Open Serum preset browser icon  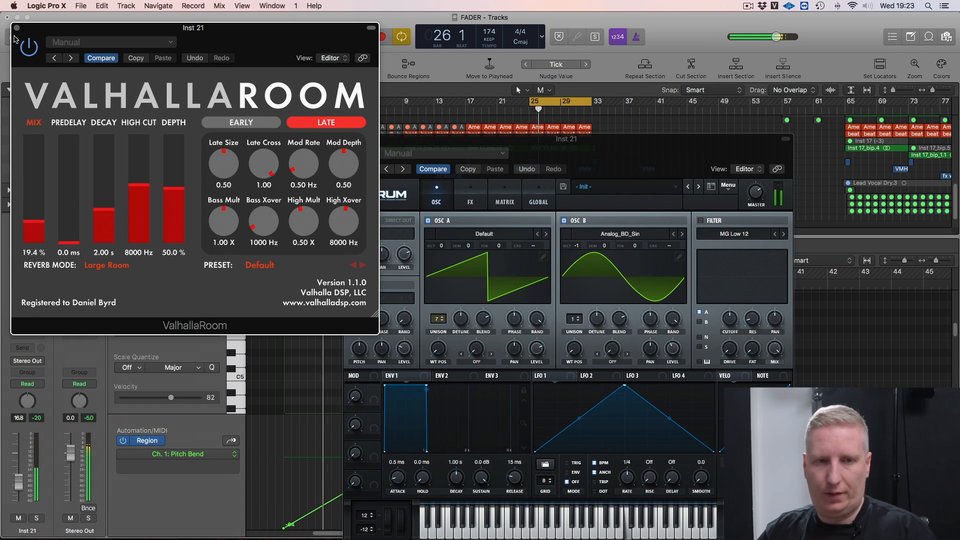click(x=711, y=186)
